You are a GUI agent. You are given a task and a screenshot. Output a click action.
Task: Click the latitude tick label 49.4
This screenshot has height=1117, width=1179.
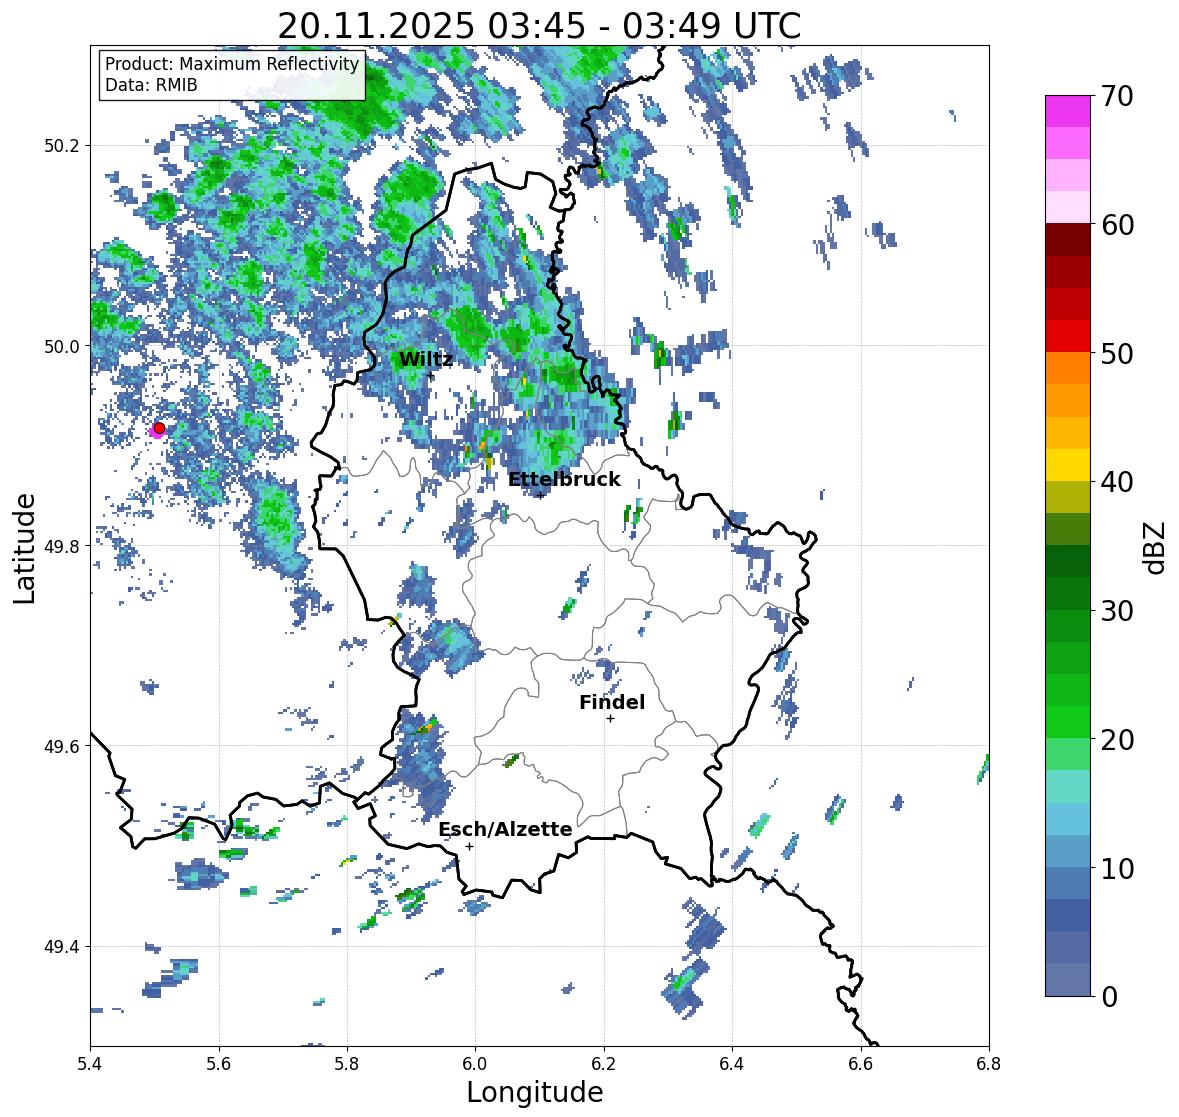point(63,946)
